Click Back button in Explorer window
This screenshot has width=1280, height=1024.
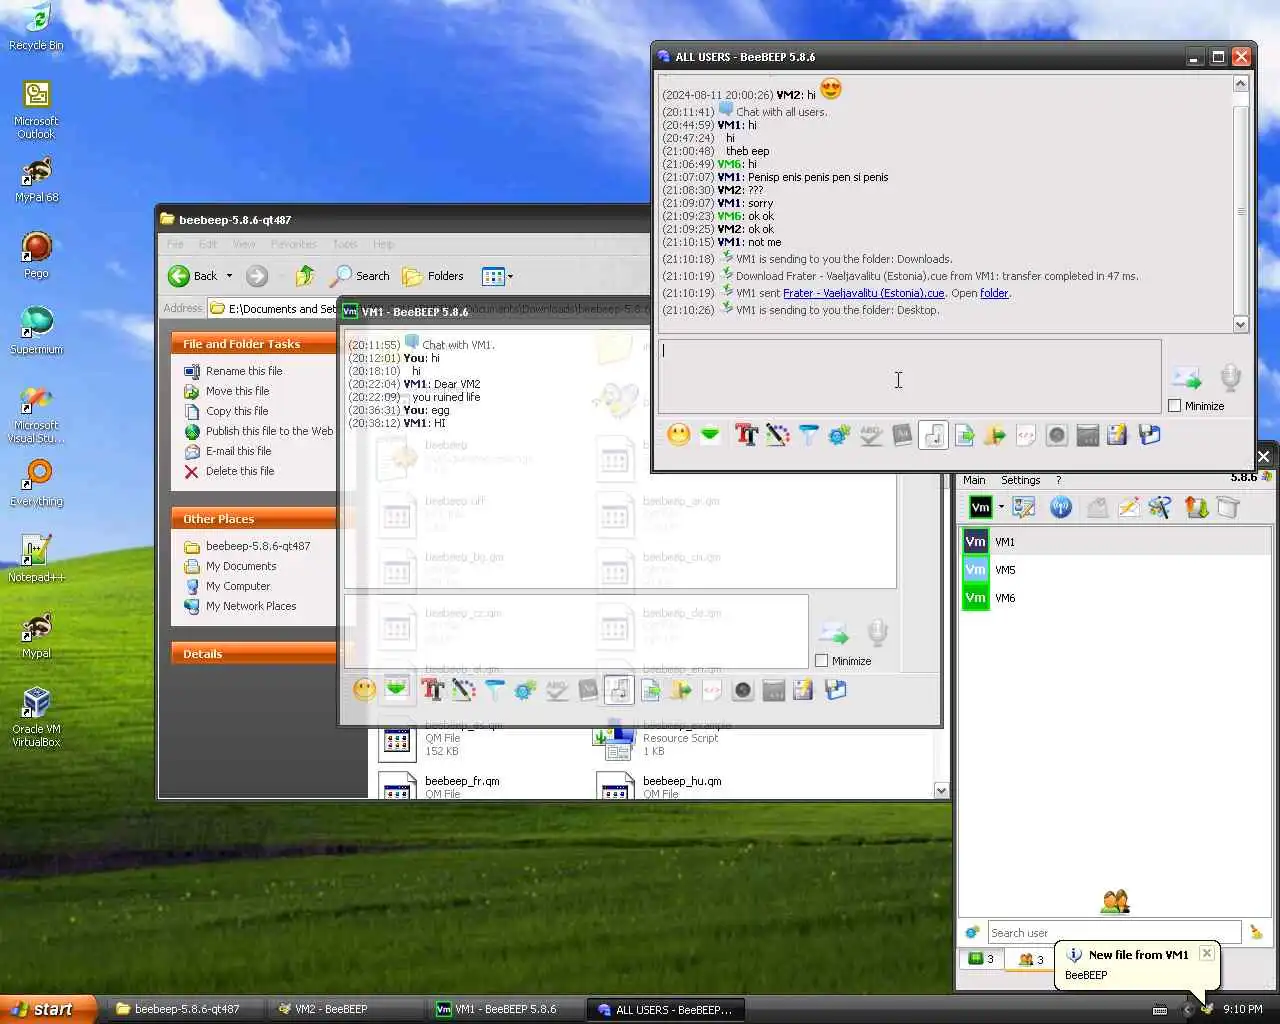[x=193, y=276]
